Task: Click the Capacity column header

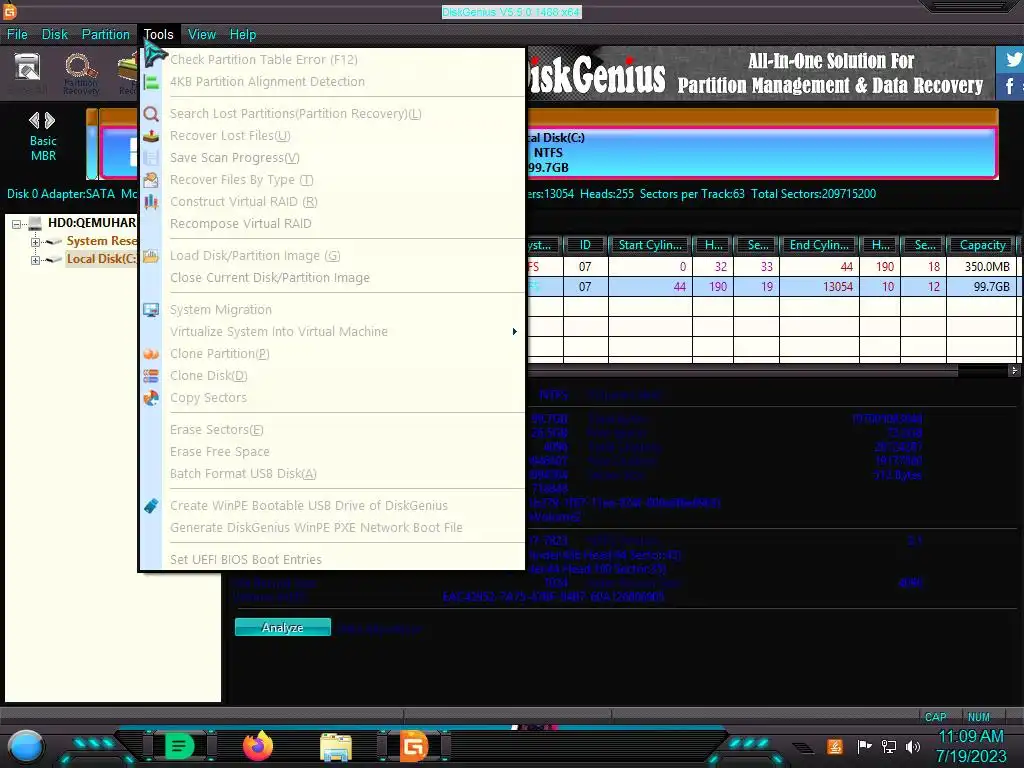Action: 982,245
